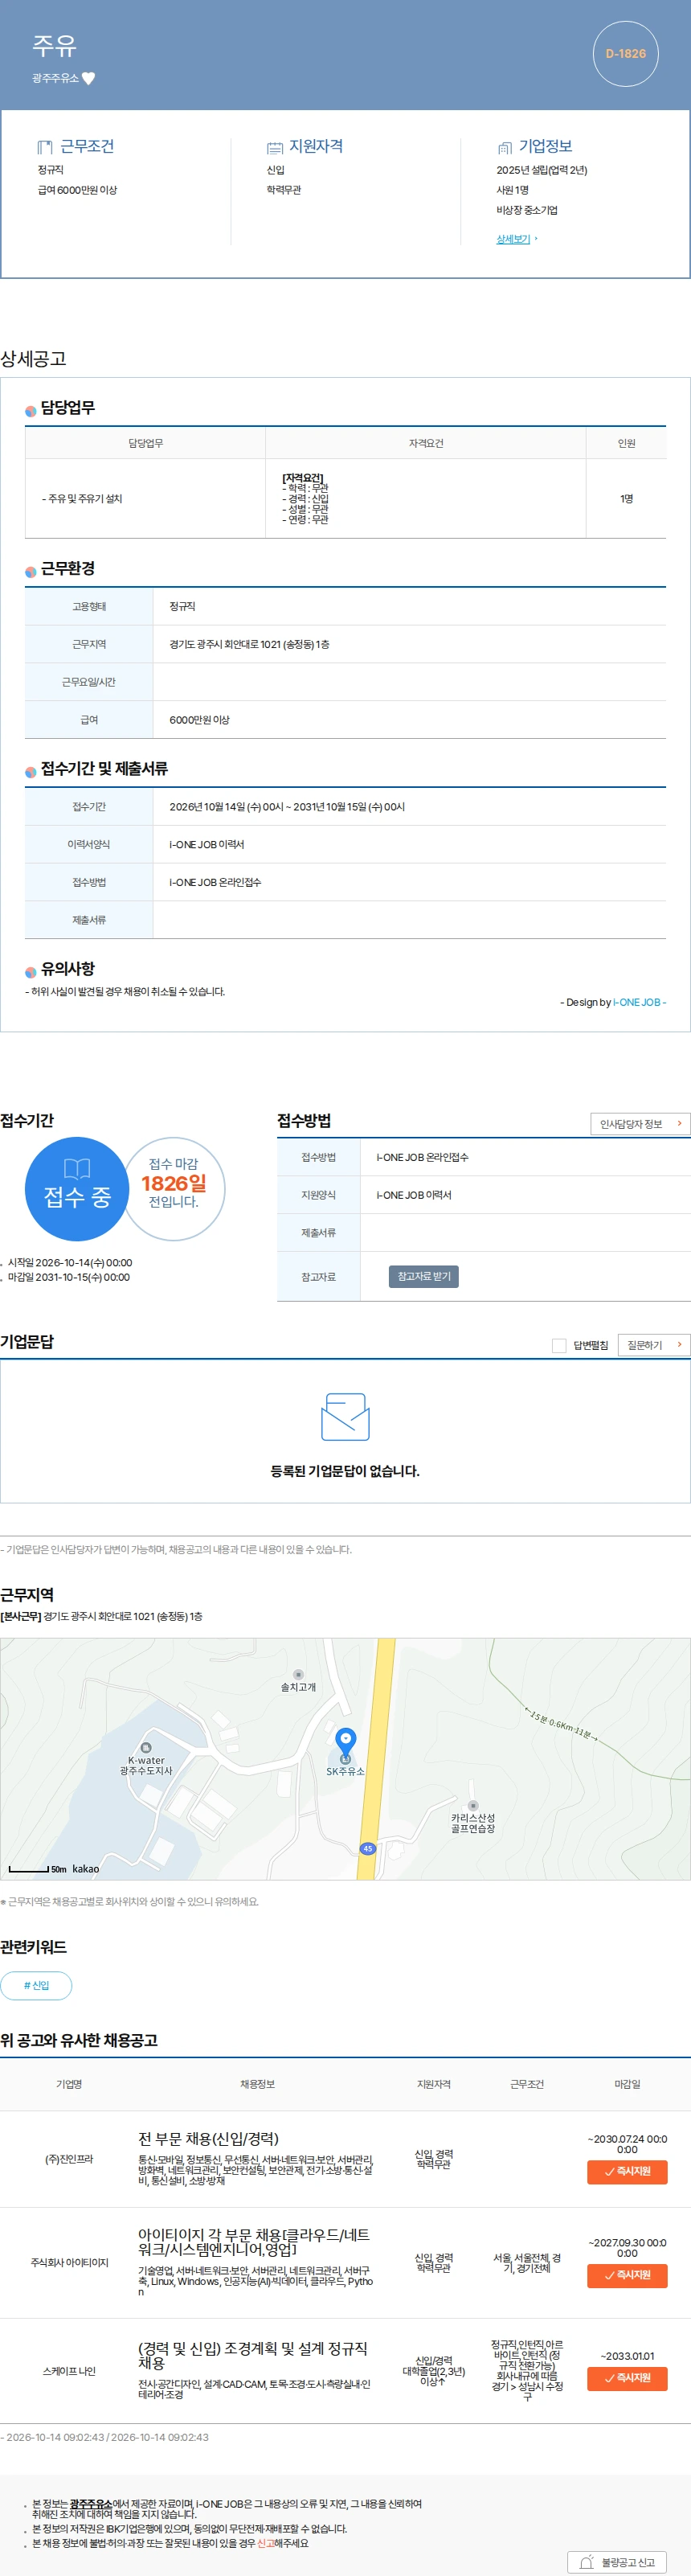The height and width of the screenshot is (2576, 691).
Task: Click the 주유 job title heading
Action: [x=54, y=46]
